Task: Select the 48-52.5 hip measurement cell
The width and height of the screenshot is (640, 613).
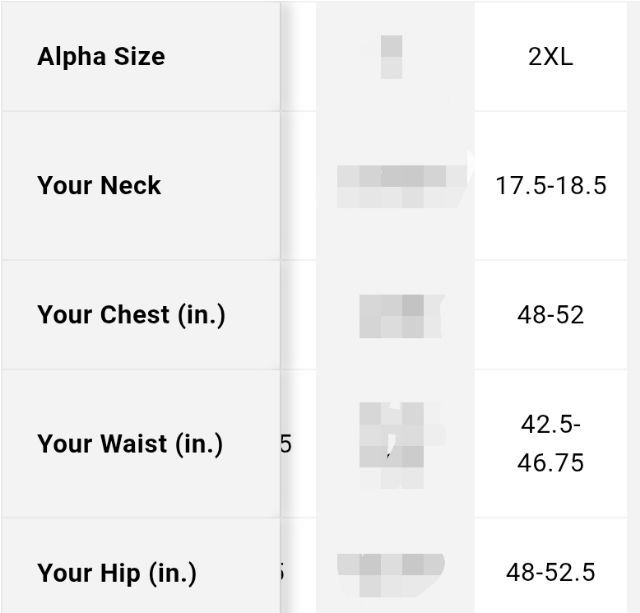Action: coord(551,573)
